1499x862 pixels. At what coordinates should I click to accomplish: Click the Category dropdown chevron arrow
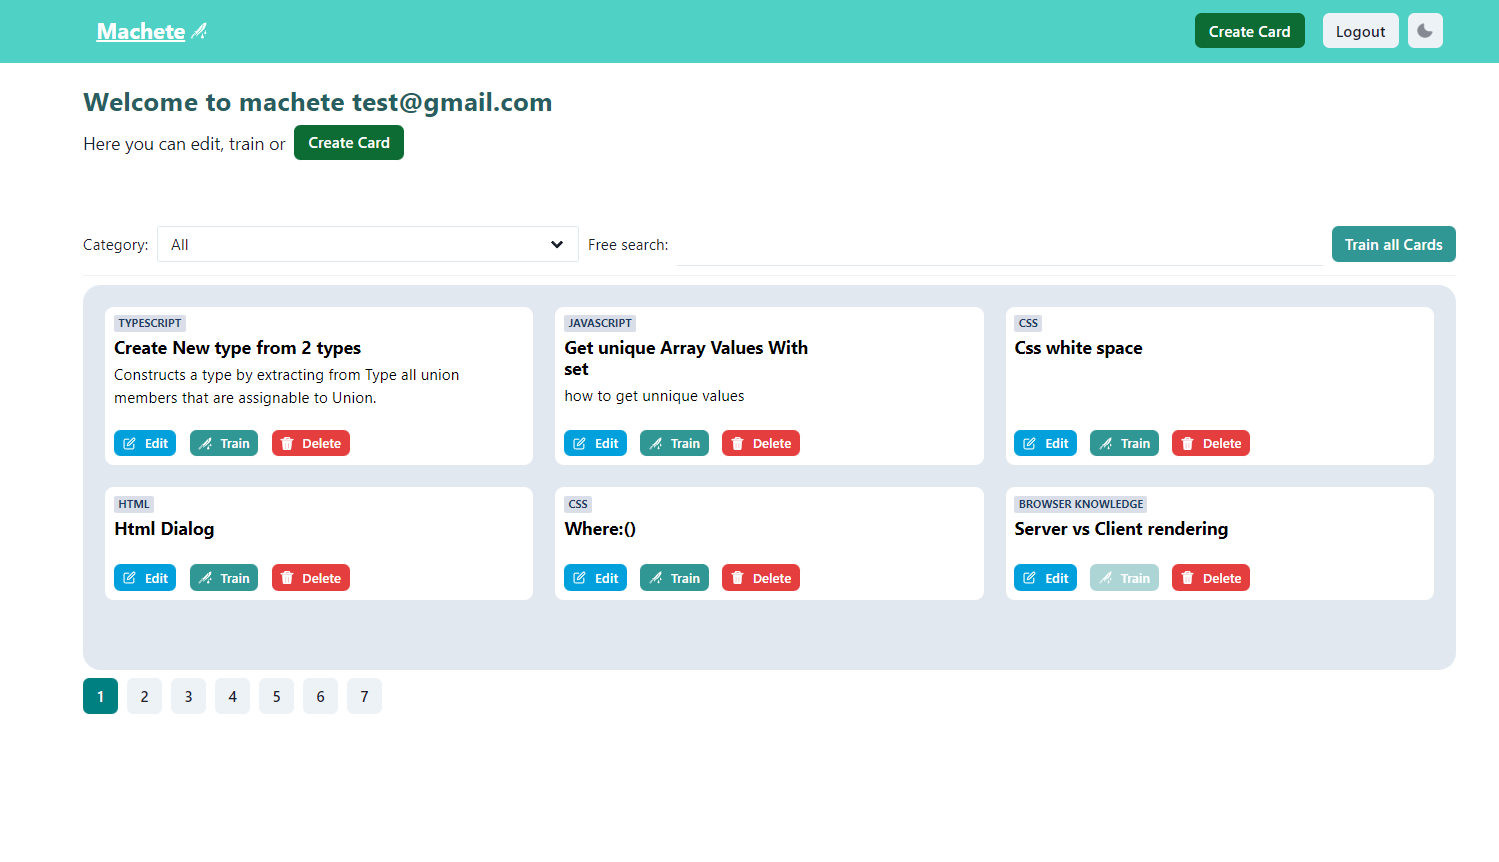pyautogui.click(x=557, y=245)
